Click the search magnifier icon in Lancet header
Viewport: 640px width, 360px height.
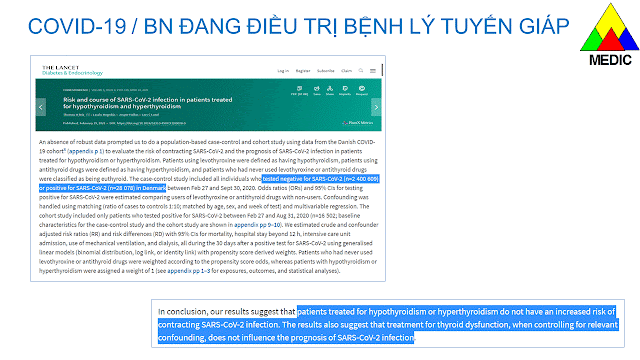[x=361, y=71]
